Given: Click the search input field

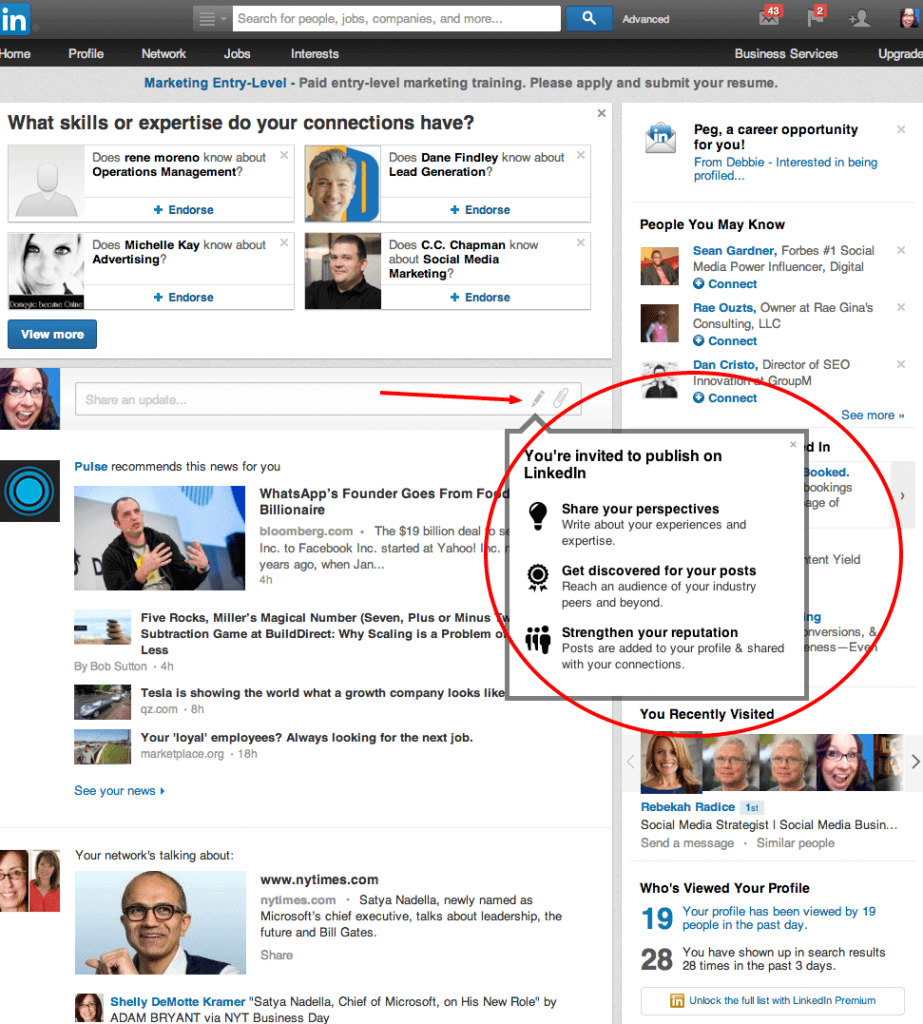Looking at the screenshot, I should 397,19.
